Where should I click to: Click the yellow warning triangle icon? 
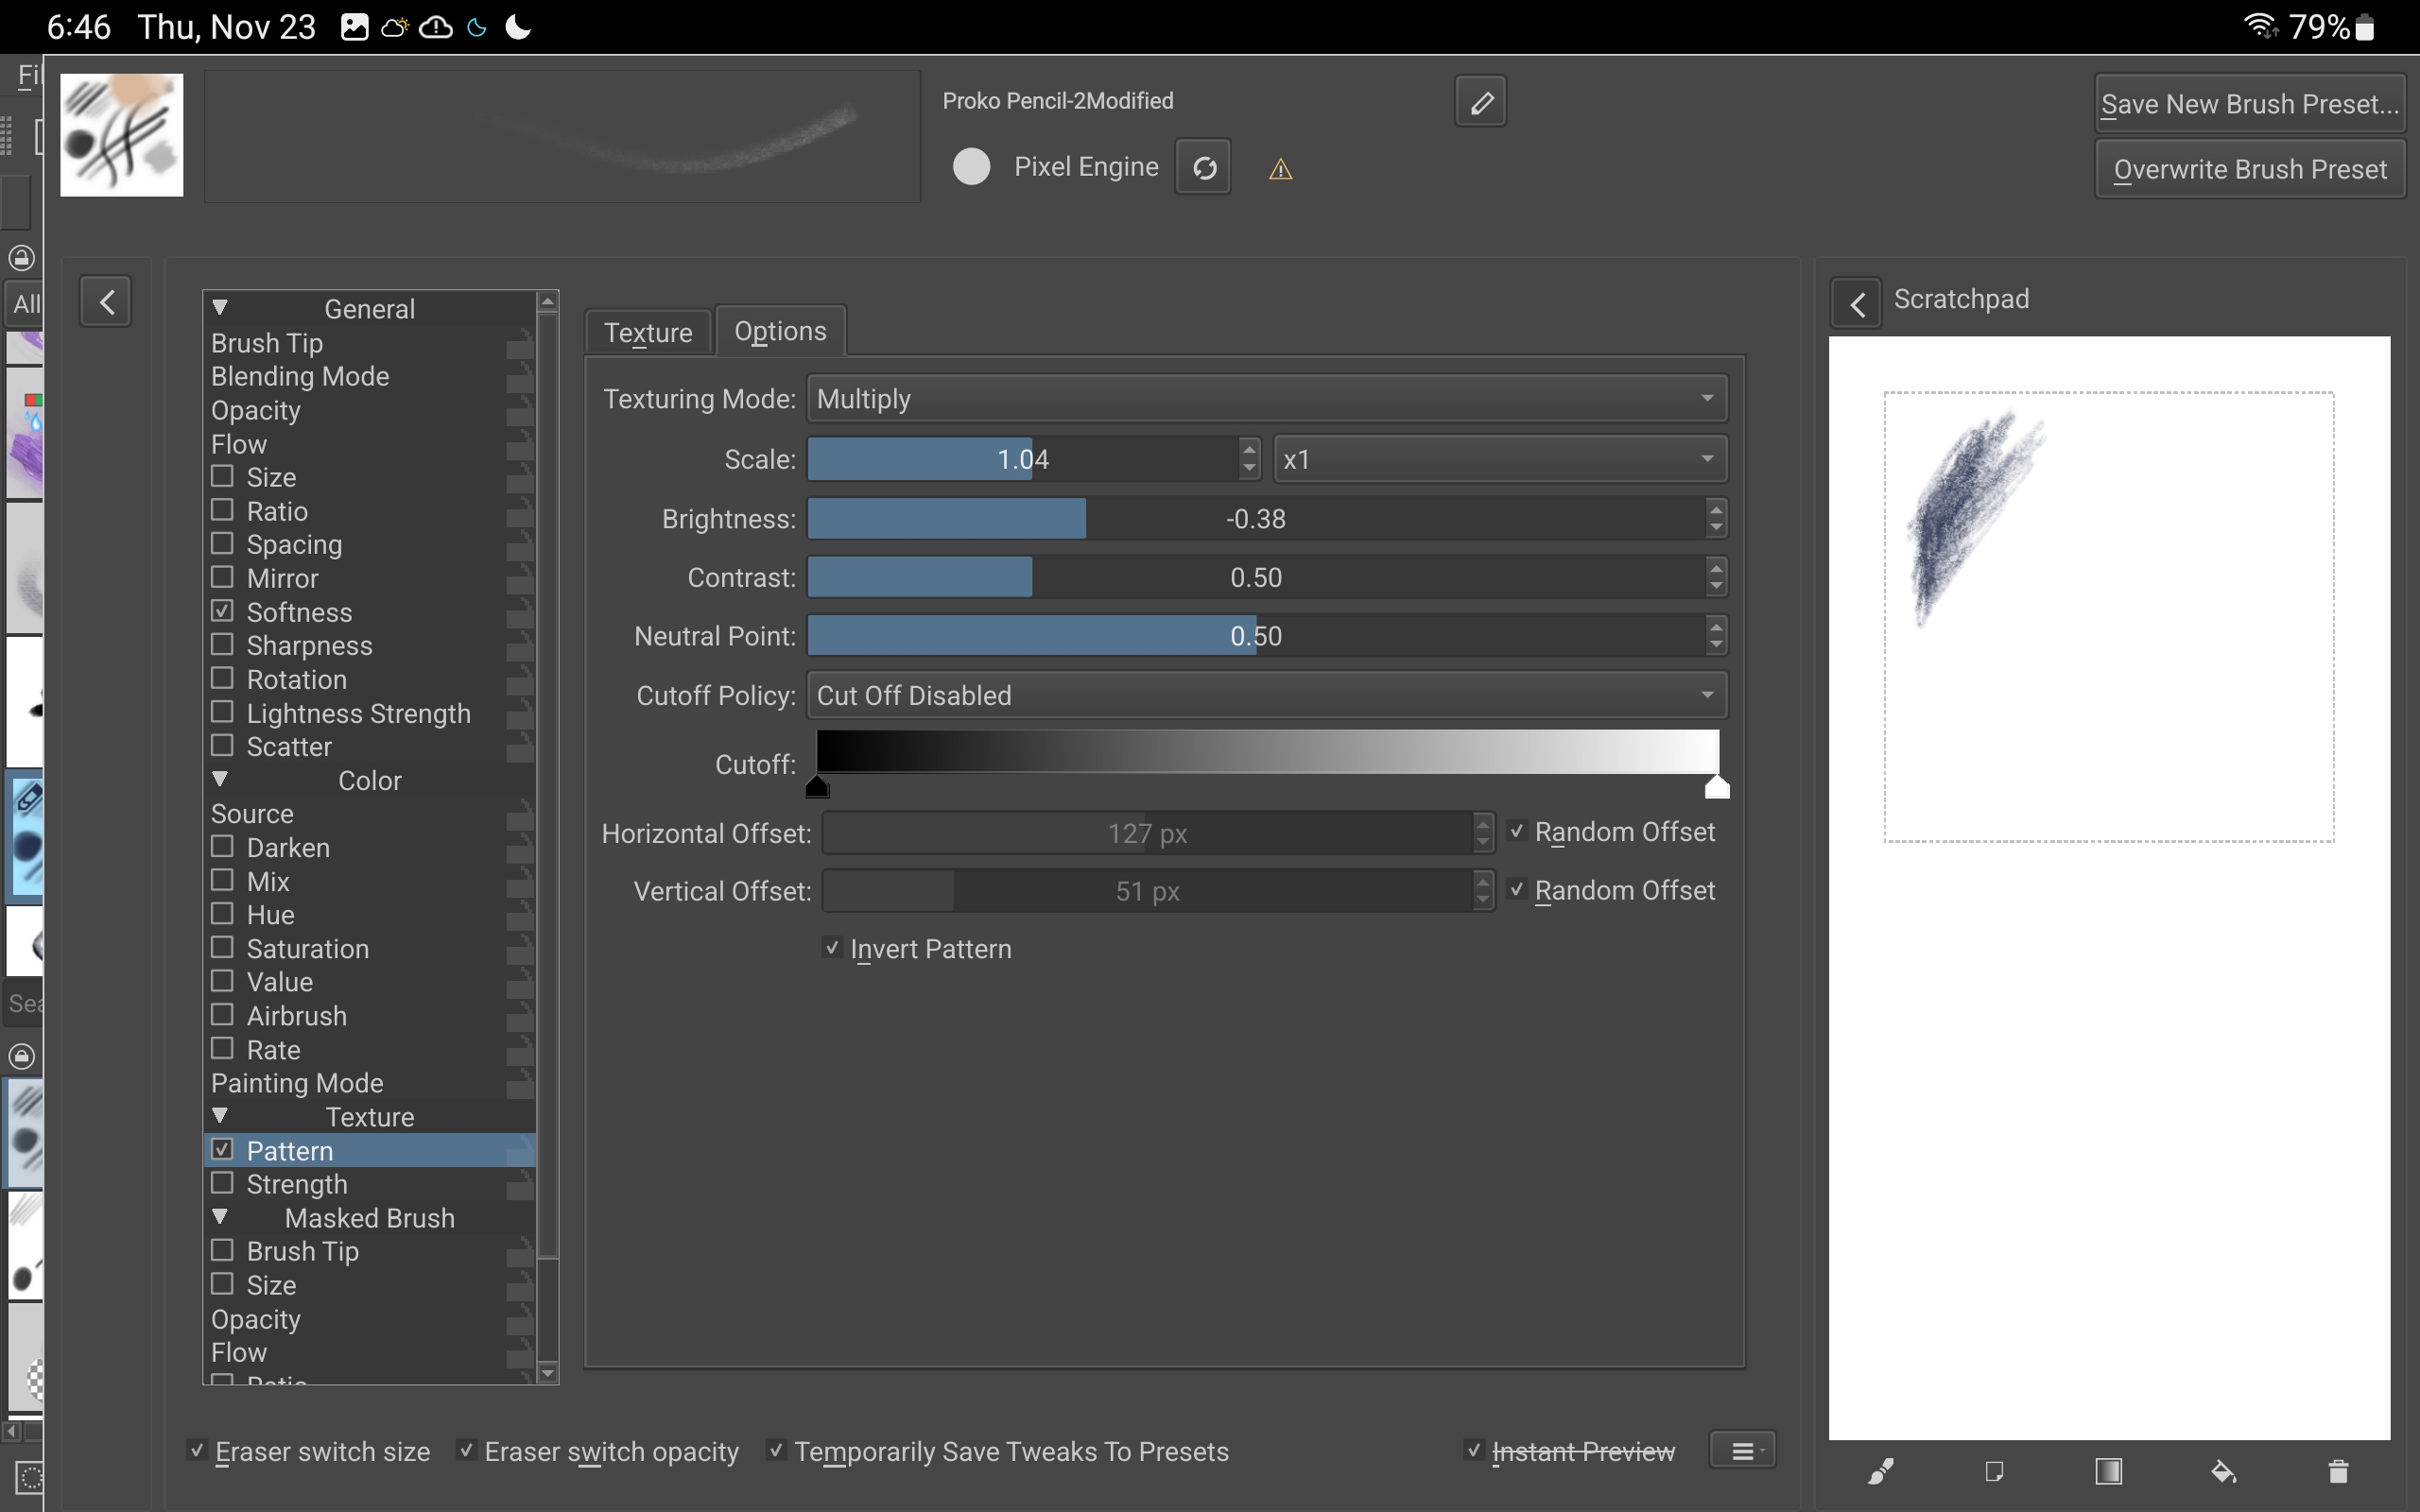tap(1280, 170)
